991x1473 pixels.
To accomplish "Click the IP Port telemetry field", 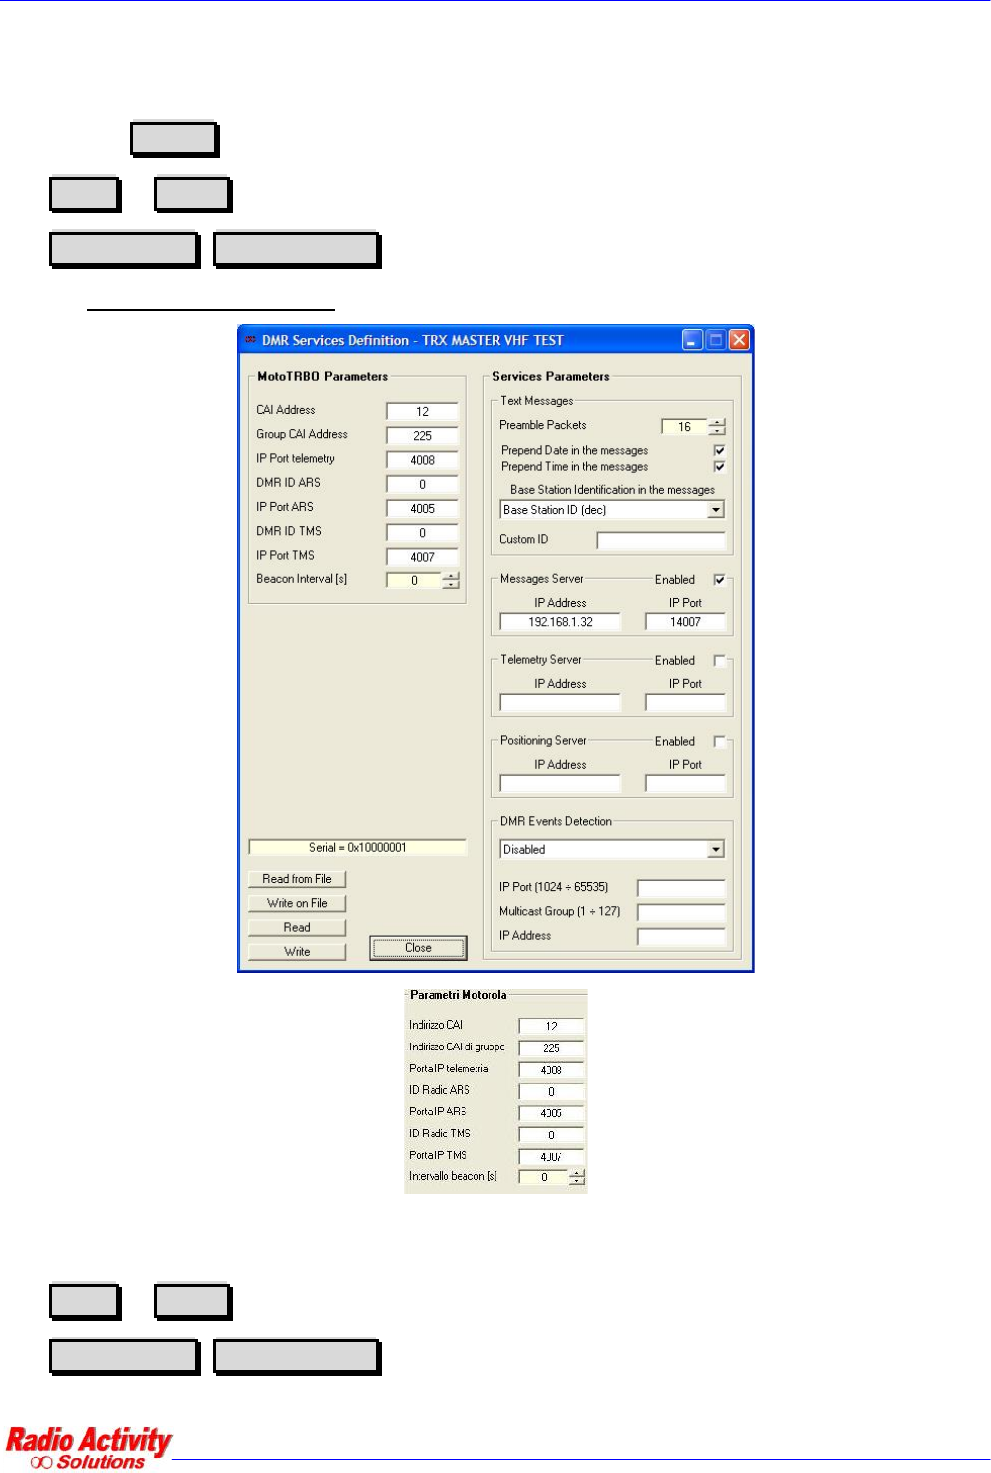I will pos(422,460).
